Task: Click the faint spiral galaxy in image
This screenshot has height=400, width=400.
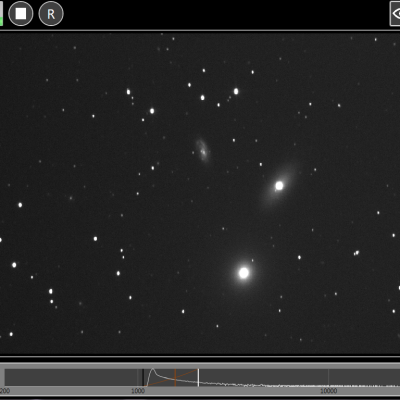Action: pos(202,150)
